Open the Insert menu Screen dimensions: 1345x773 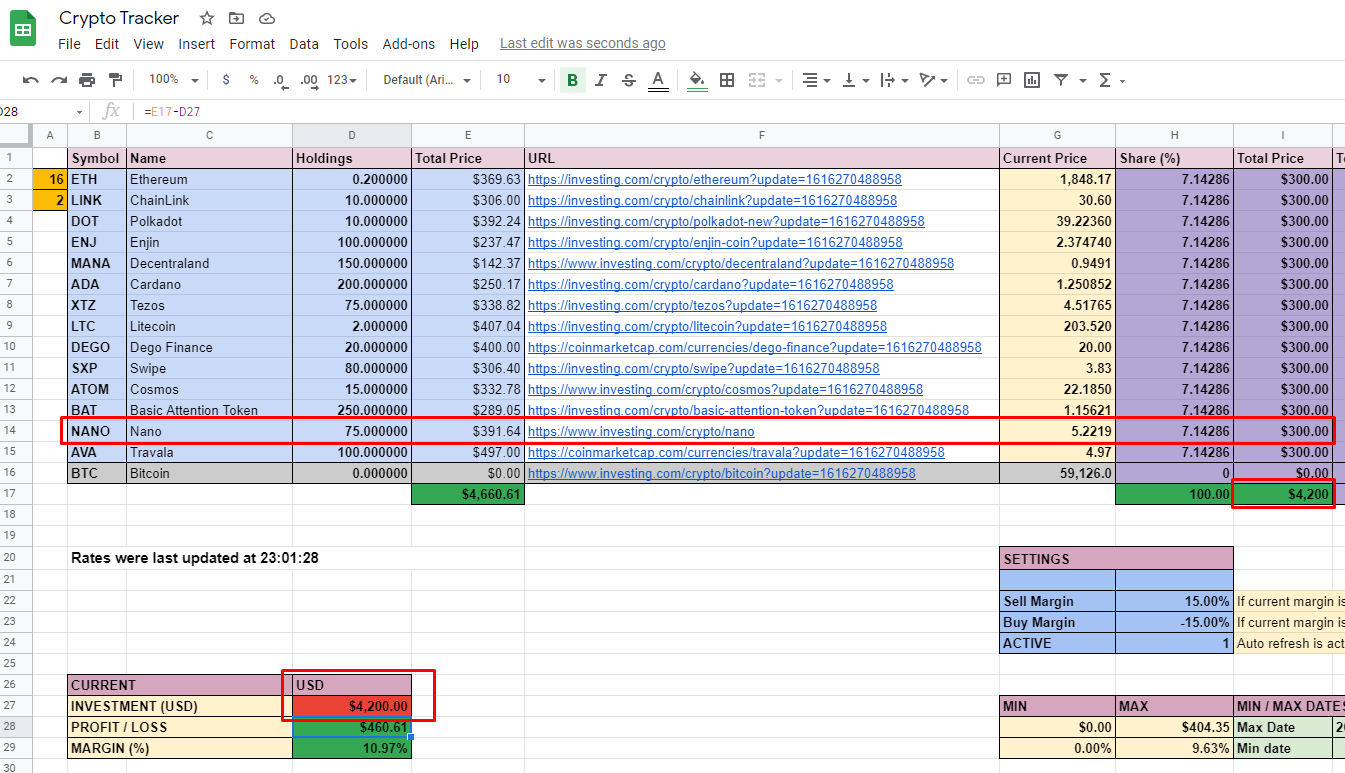[197, 44]
